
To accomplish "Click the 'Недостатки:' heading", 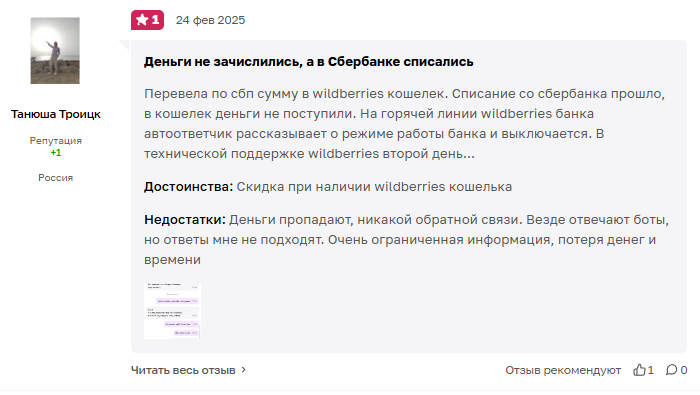I will [185, 220].
